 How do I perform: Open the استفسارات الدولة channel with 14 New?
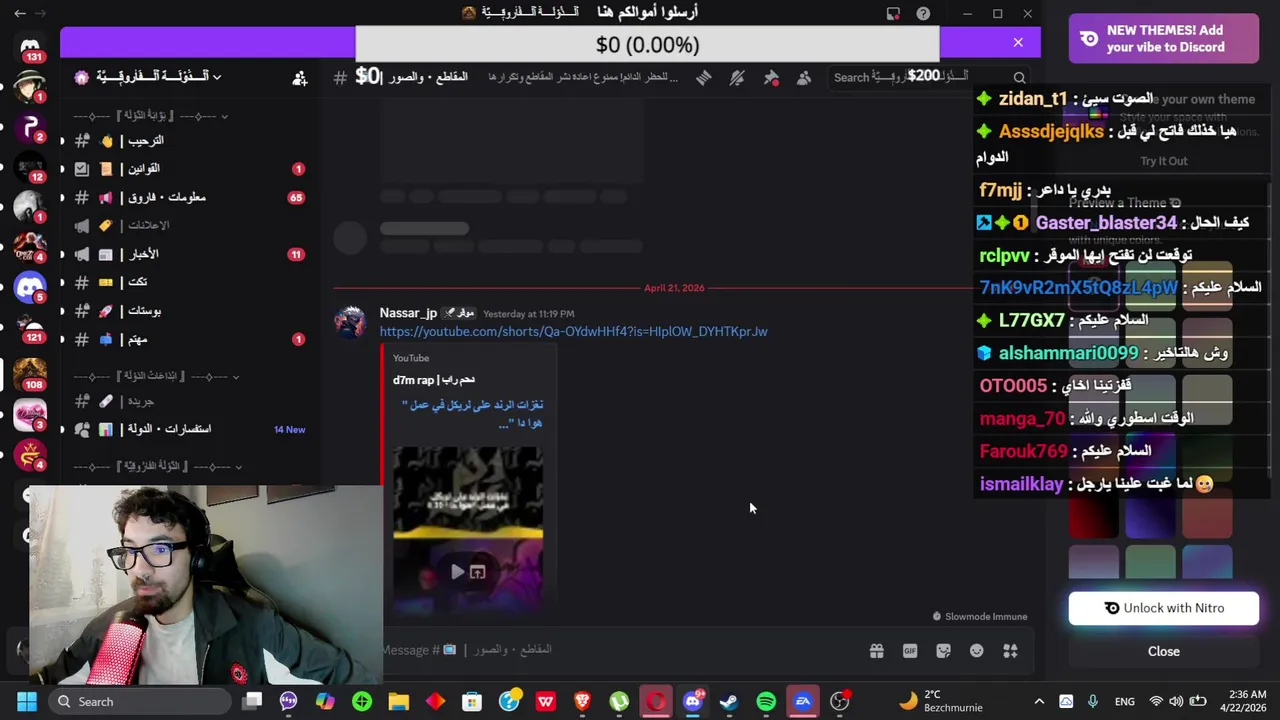(x=190, y=429)
